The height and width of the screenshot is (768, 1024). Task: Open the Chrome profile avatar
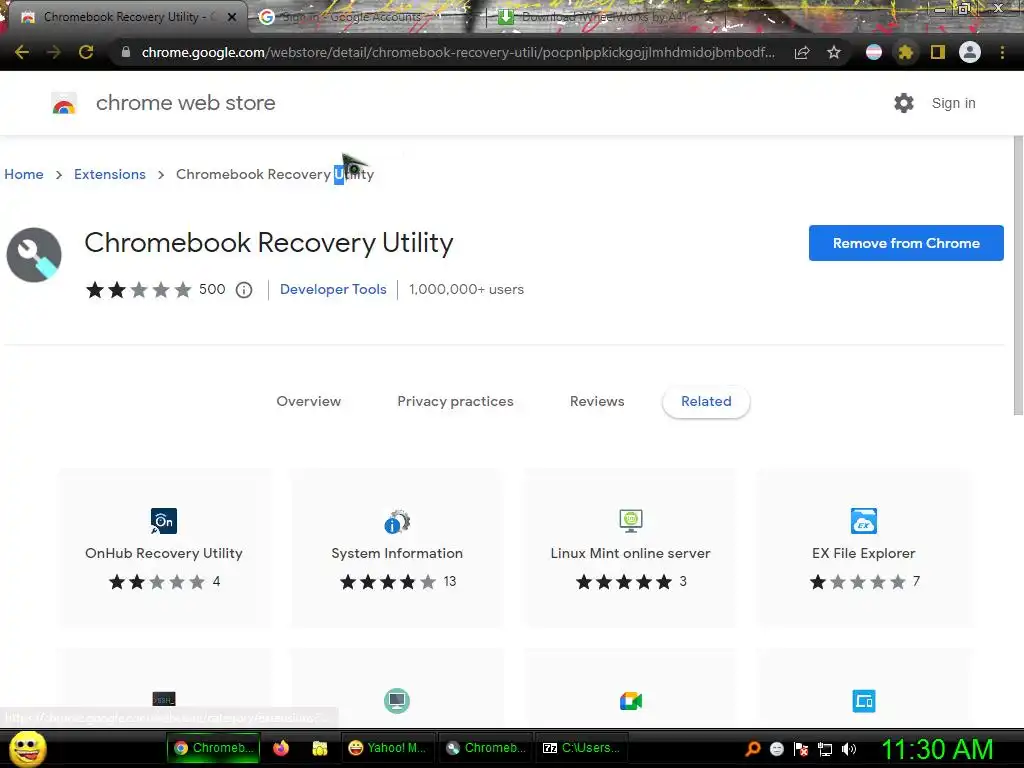(970, 52)
